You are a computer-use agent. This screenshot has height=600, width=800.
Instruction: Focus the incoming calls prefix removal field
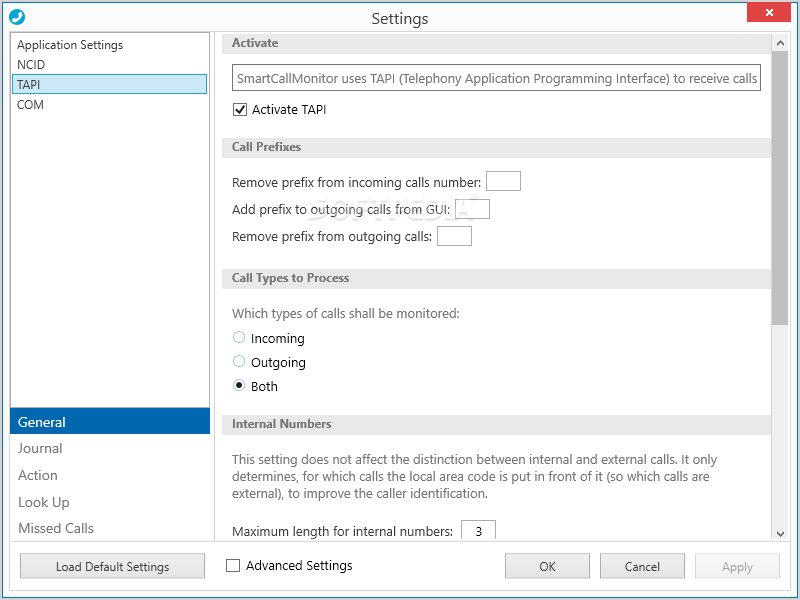503,181
